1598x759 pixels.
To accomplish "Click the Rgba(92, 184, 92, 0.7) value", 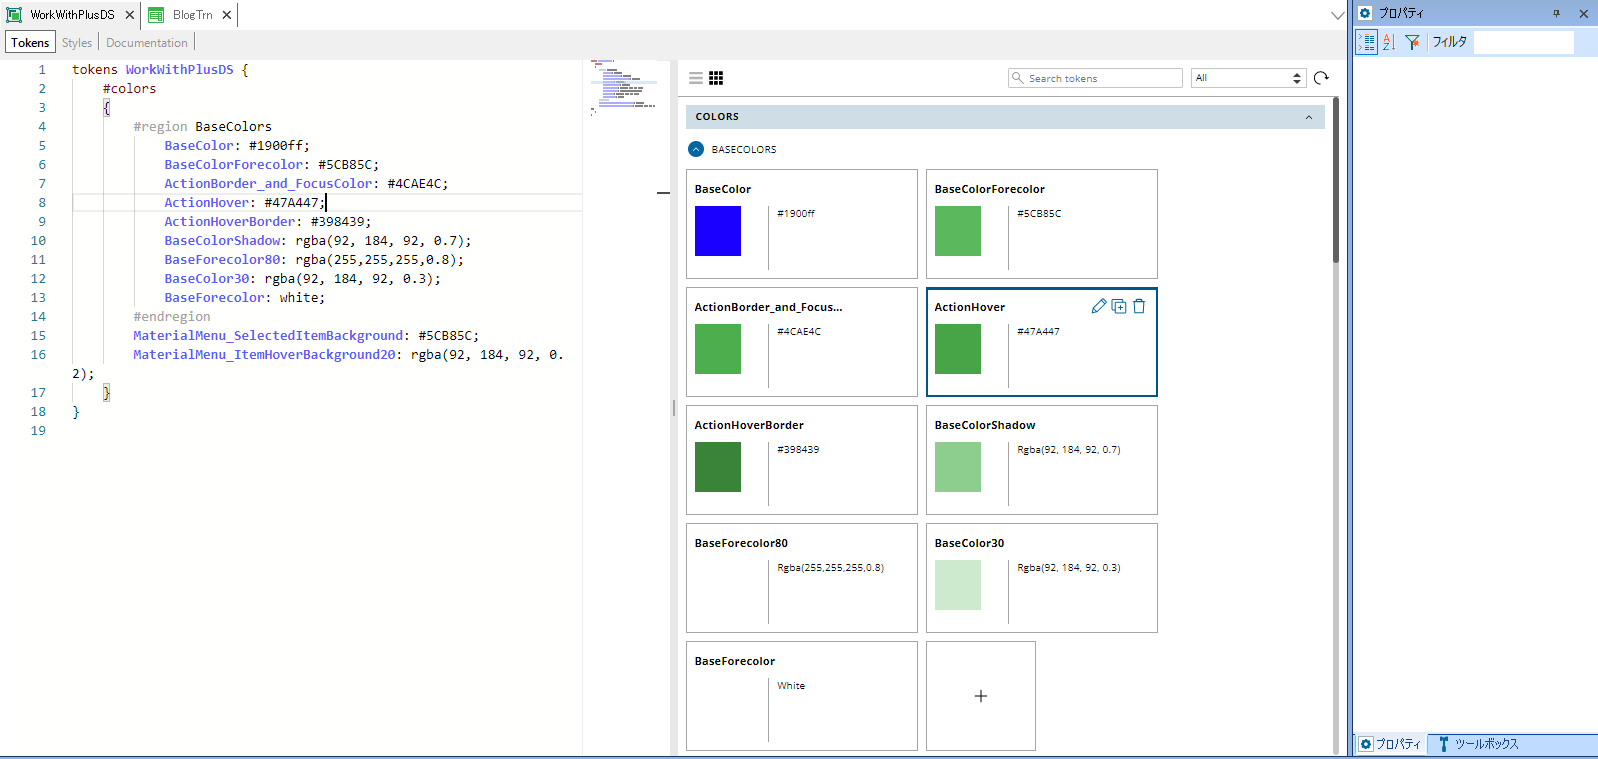I will (1069, 449).
